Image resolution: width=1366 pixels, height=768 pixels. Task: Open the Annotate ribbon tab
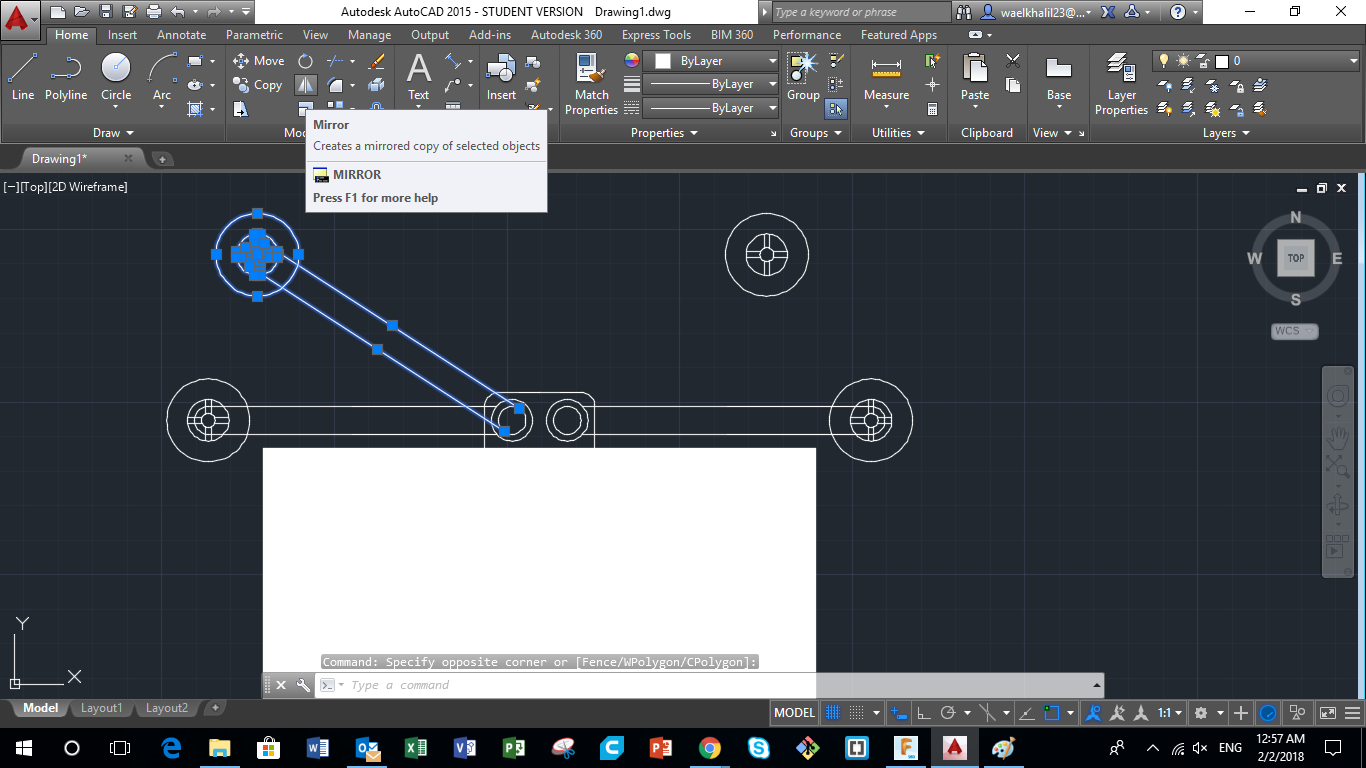(182, 35)
